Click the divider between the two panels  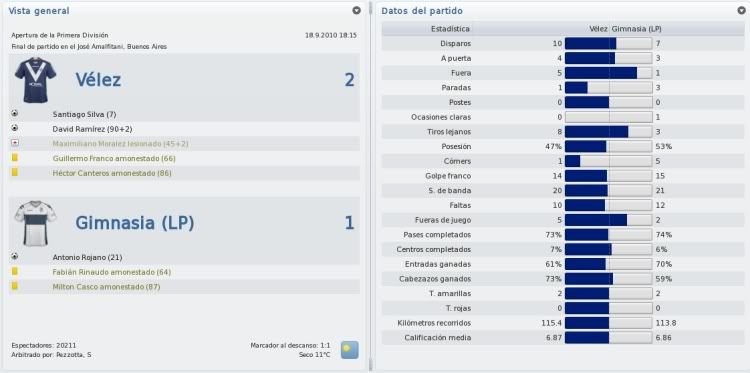[x=371, y=186]
